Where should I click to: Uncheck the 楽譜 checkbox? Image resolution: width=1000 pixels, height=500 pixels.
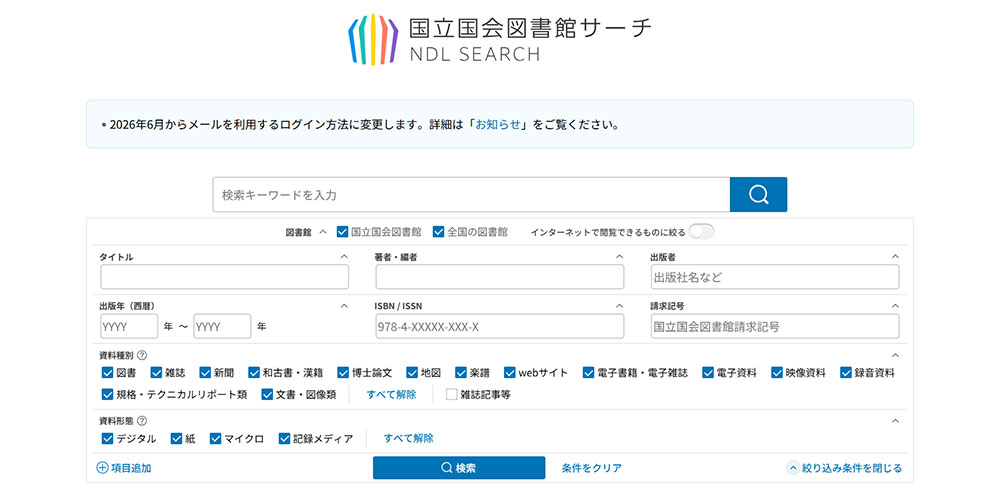coord(461,372)
